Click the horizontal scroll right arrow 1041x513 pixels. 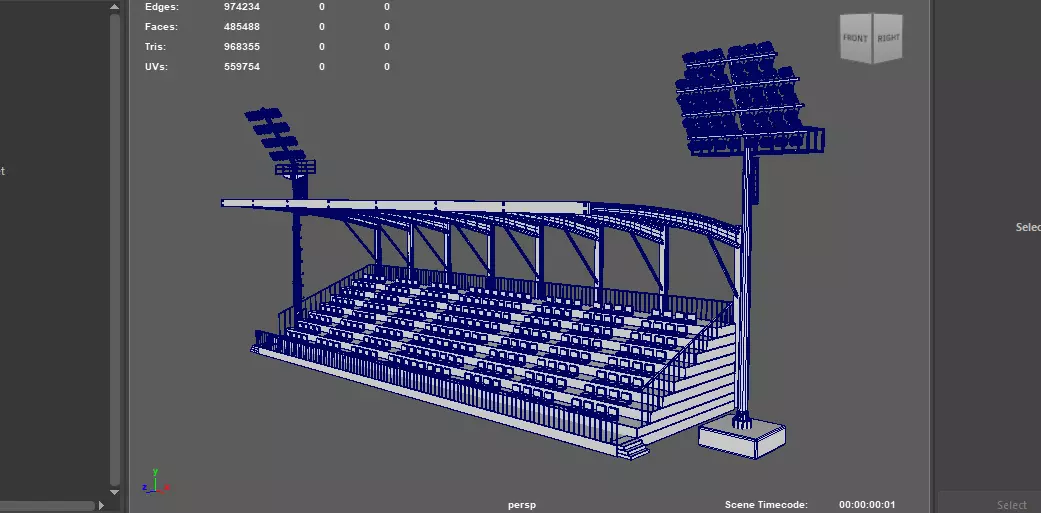coord(101,505)
